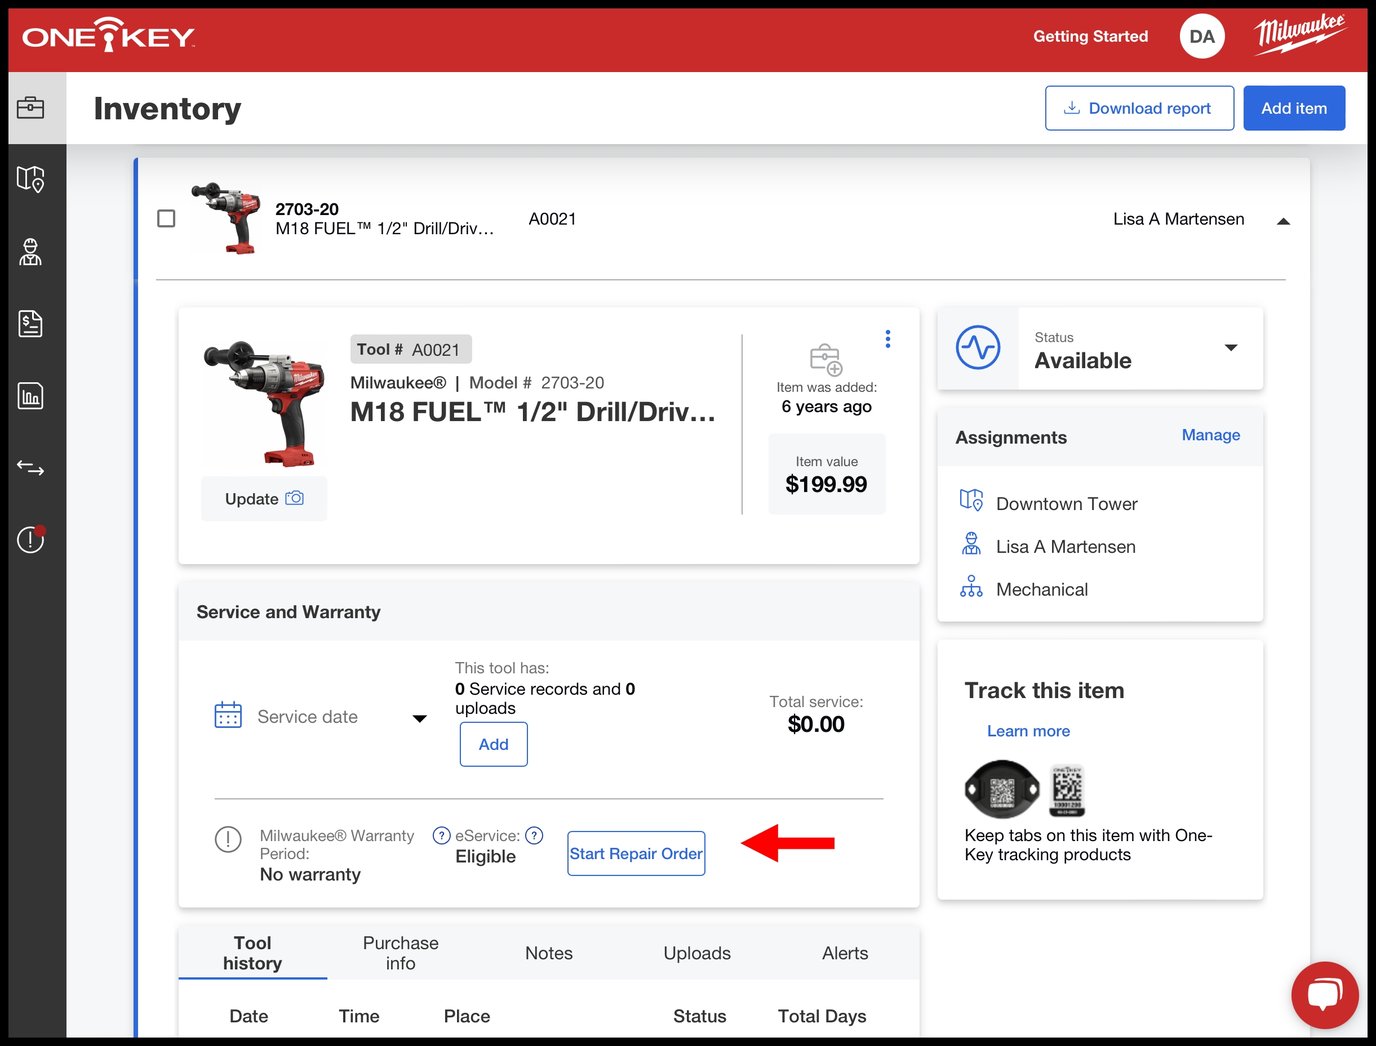Click Manage in the Assignments panel
This screenshot has height=1046, width=1376.
coord(1210,435)
